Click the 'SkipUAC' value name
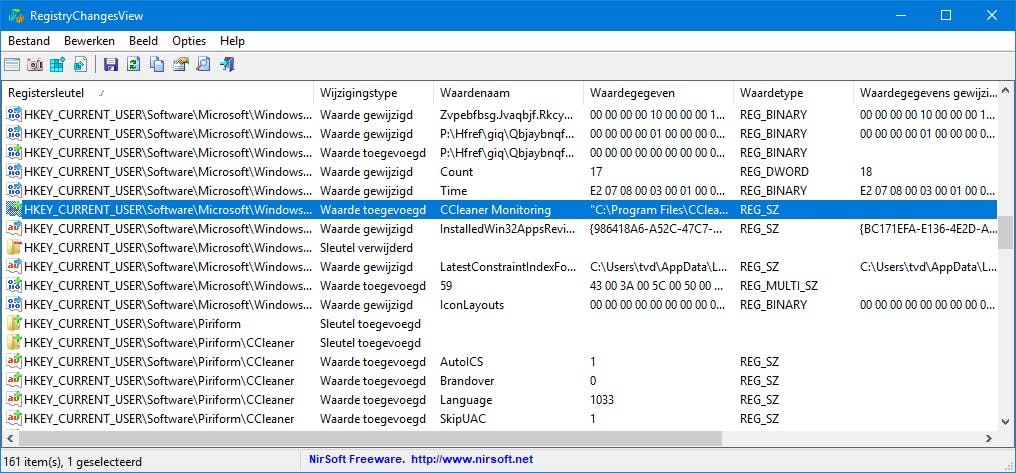 pos(463,419)
